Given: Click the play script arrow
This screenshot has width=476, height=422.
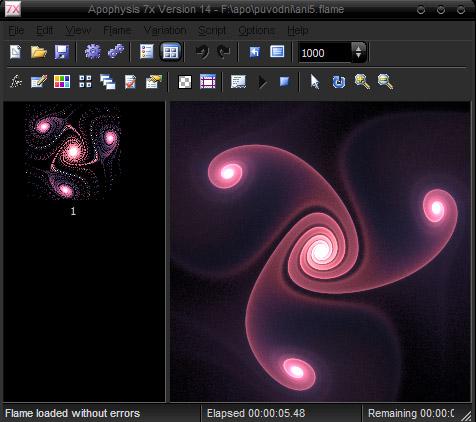Looking at the screenshot, I should click(x=262, y=82).
